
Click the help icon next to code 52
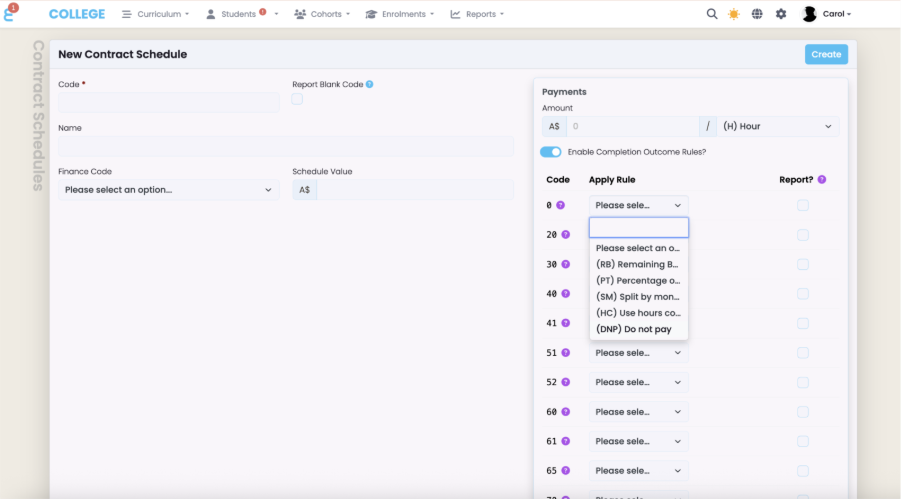click(x=565, y=382)
